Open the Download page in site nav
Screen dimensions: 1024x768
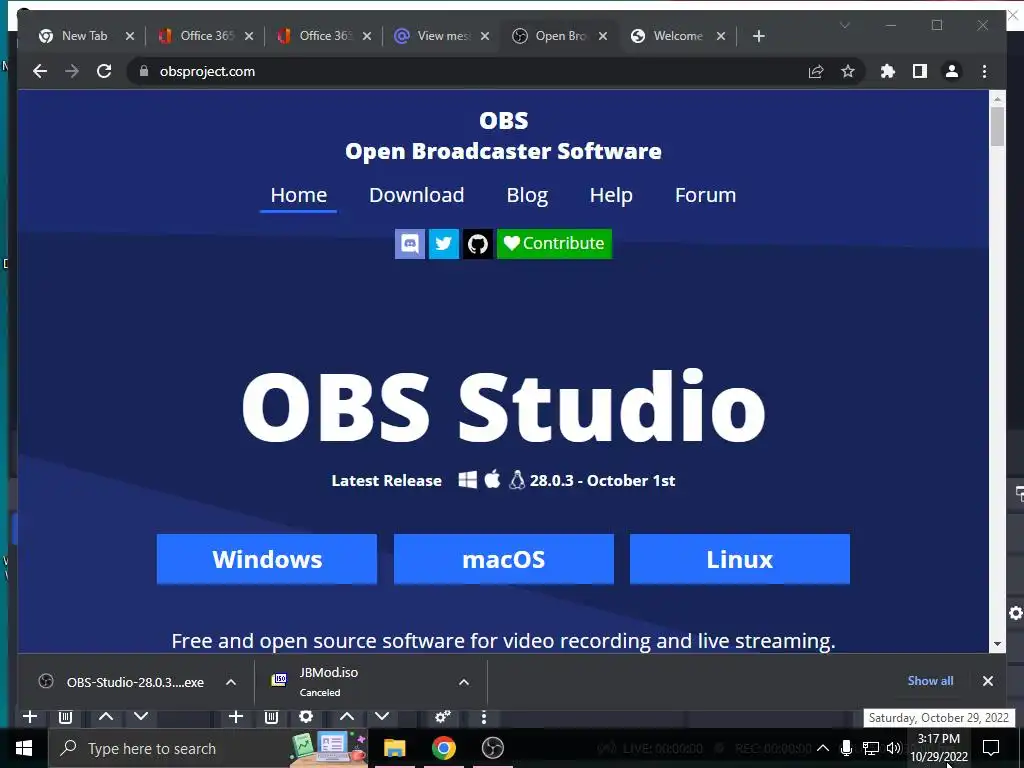point(417,195)
